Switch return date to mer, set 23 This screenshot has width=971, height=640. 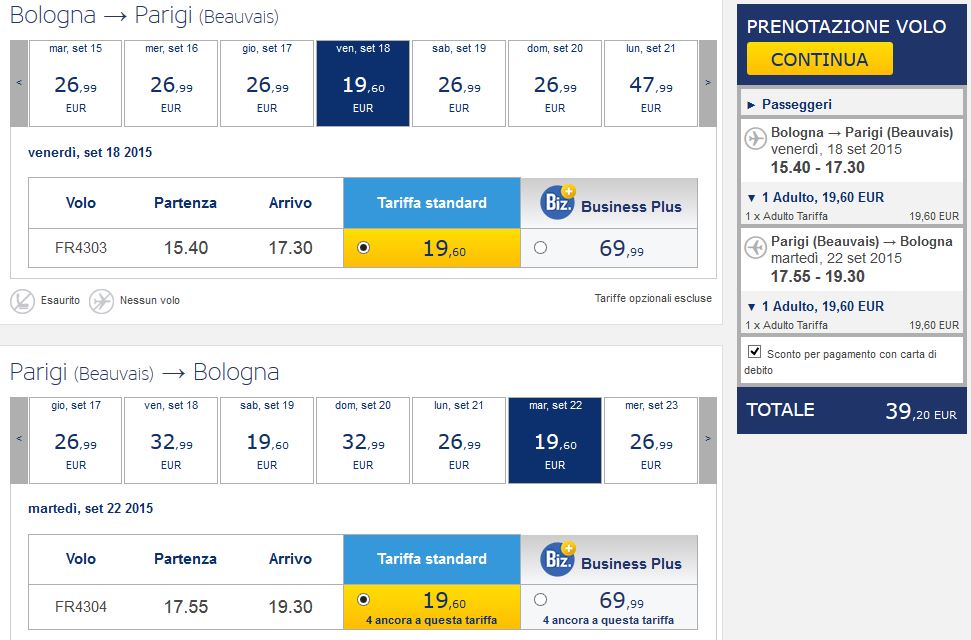651,440
